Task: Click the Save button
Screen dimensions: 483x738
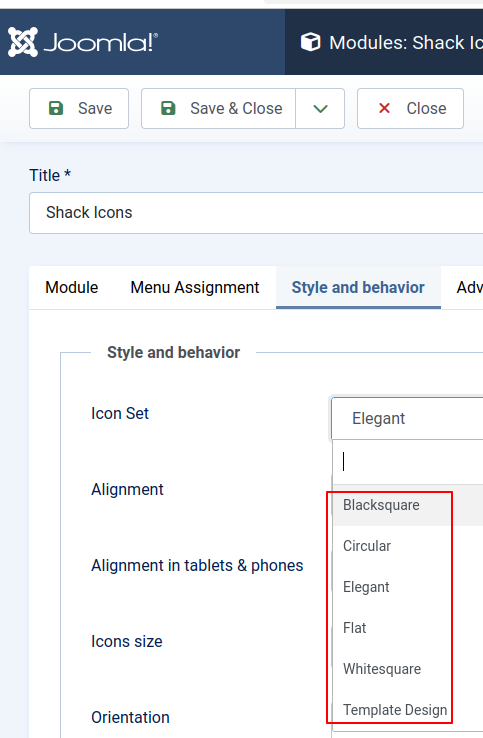Action: pyautogui.click(x=79, y=109)
